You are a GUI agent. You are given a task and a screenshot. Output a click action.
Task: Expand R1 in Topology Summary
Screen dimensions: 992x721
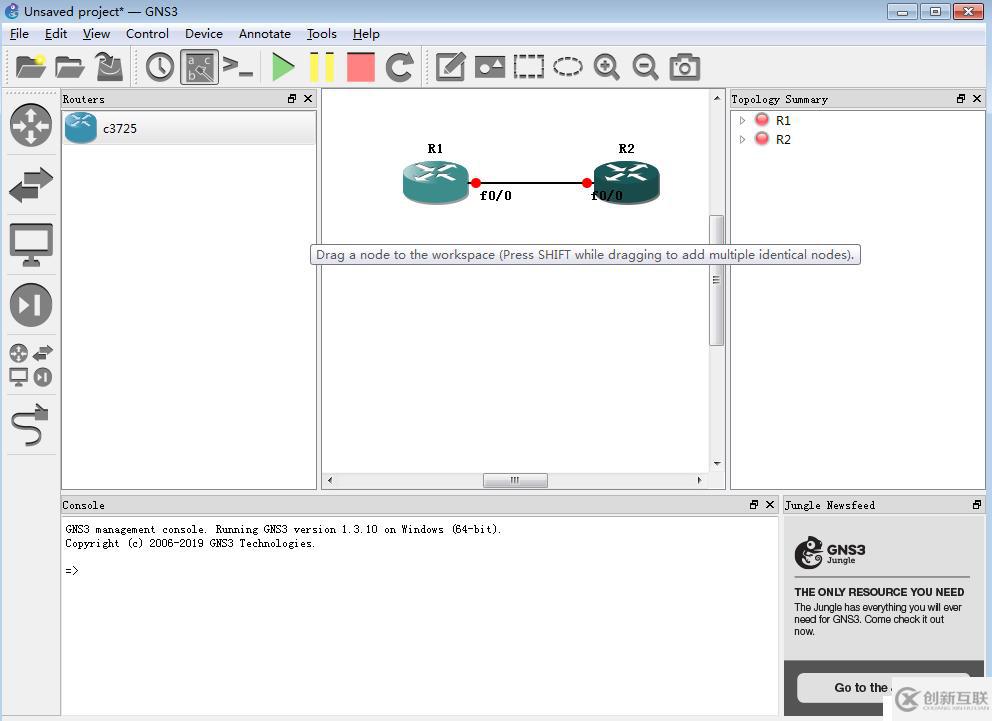pyautogui.click(x=742, y=121)
